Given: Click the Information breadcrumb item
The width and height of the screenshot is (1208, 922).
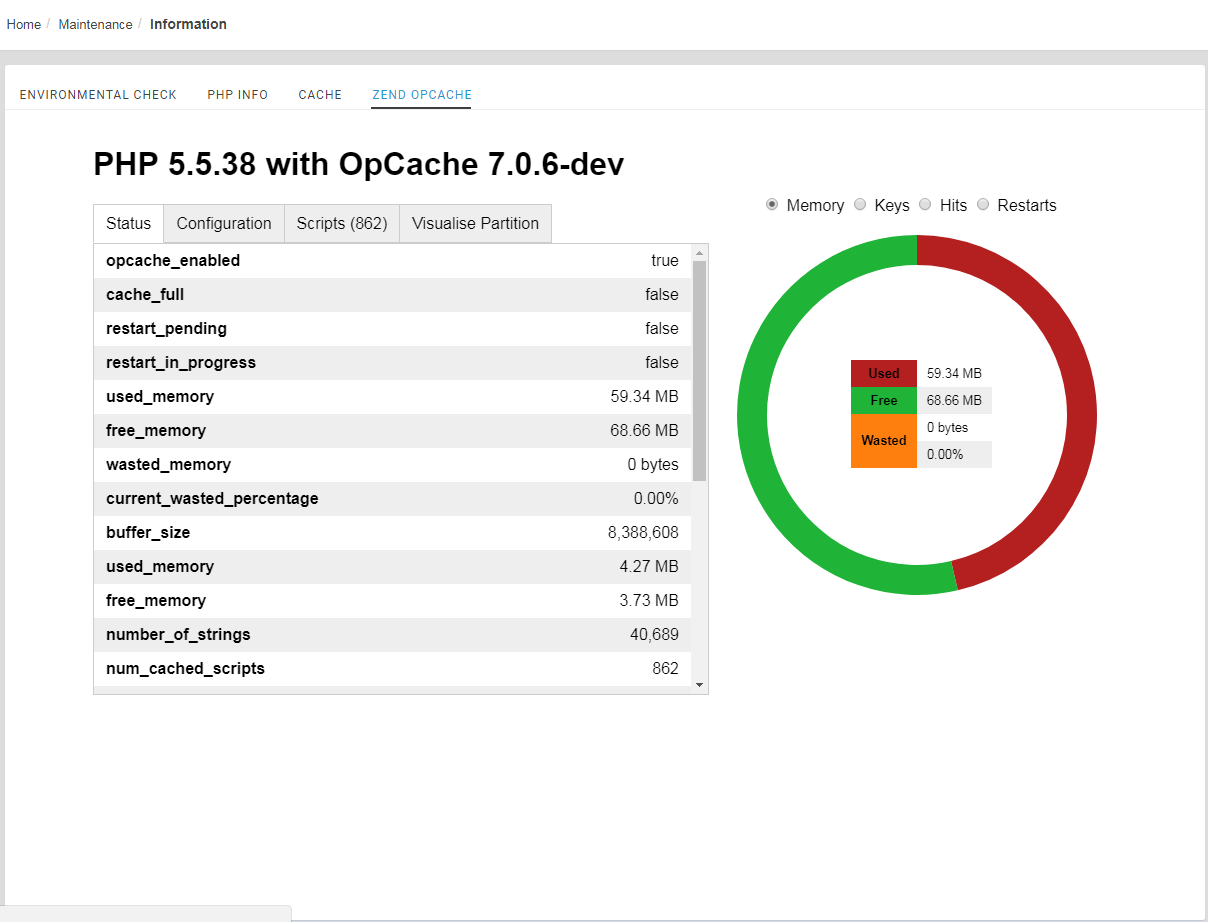Looking at the screenshot, I should click(x=188, y=24).
